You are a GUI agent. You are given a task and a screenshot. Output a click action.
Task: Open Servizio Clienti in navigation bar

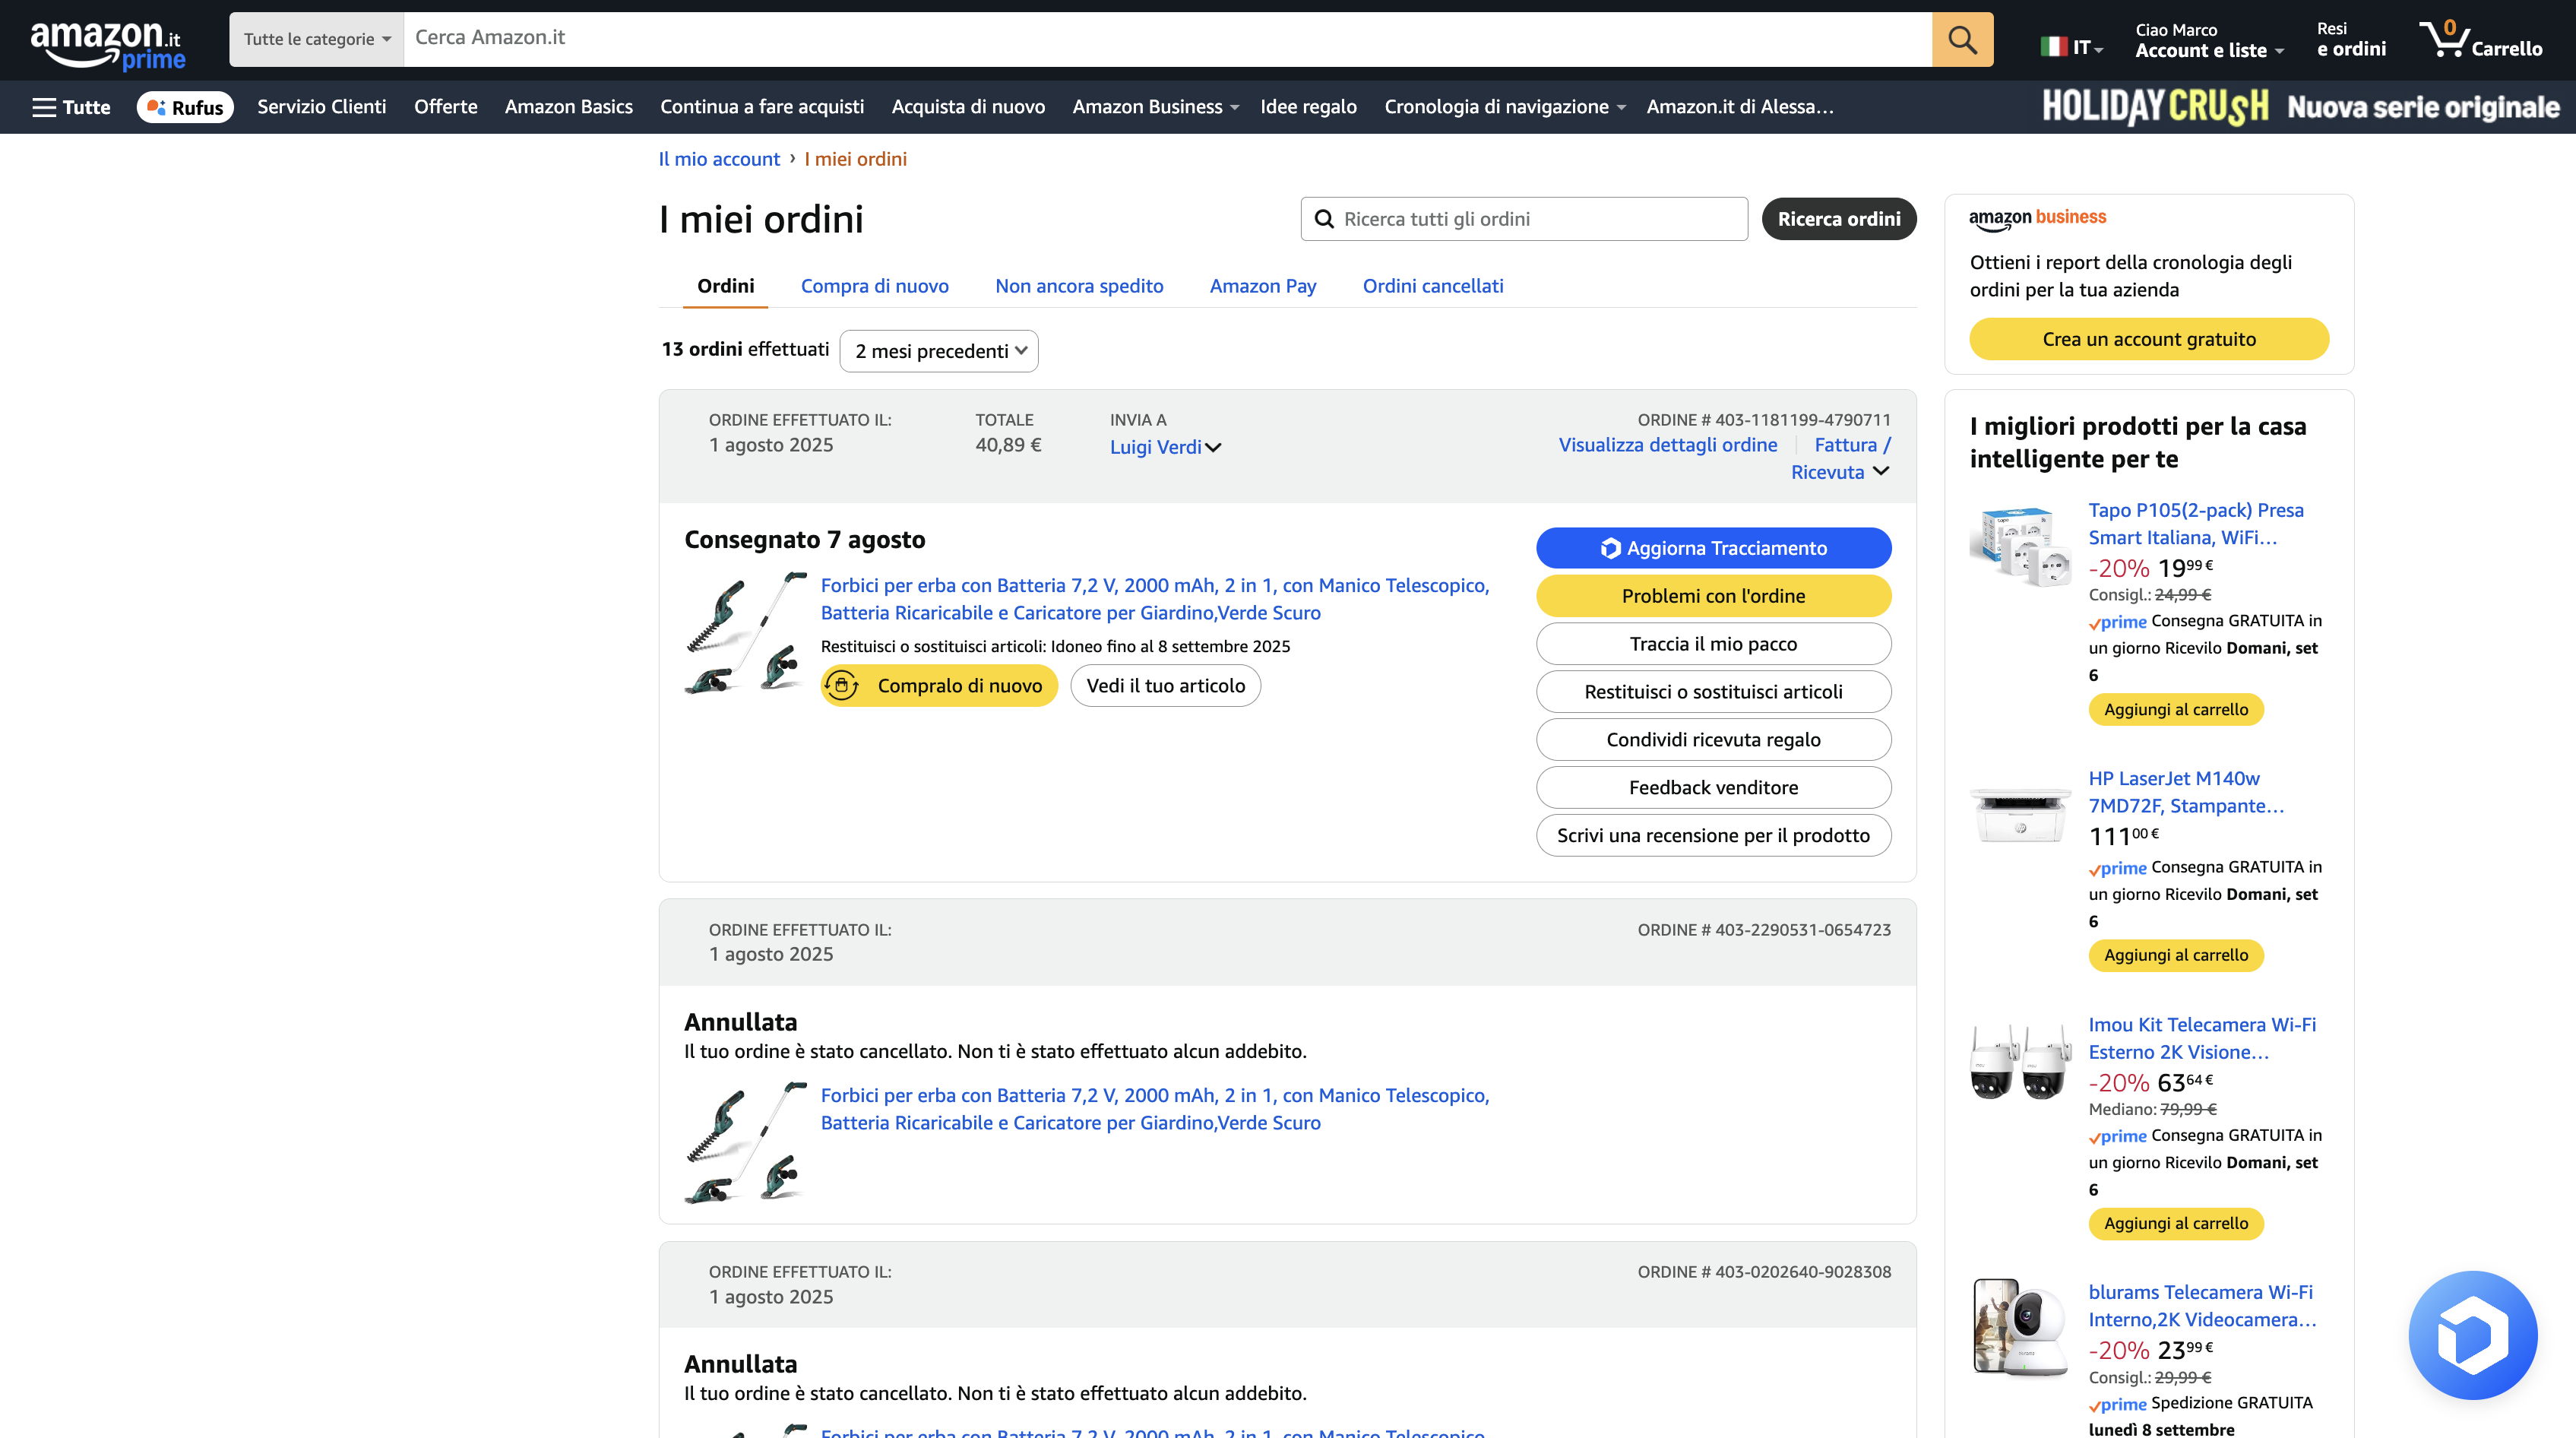[x=321, y=107]
